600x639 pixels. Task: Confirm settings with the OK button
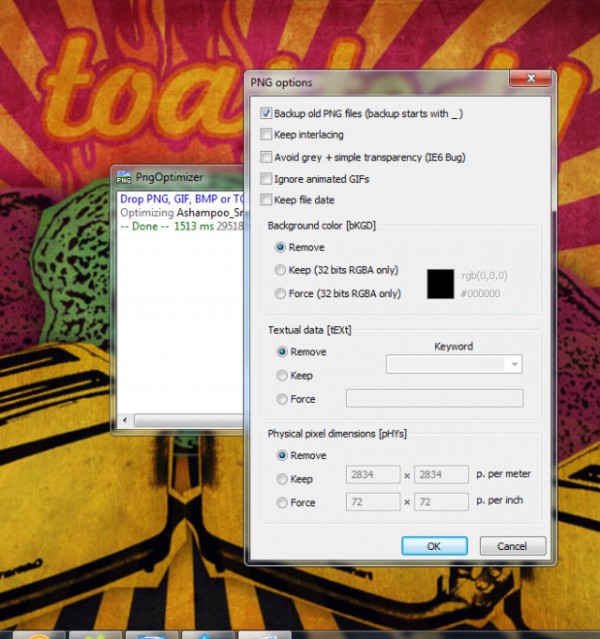coord(435,546)
